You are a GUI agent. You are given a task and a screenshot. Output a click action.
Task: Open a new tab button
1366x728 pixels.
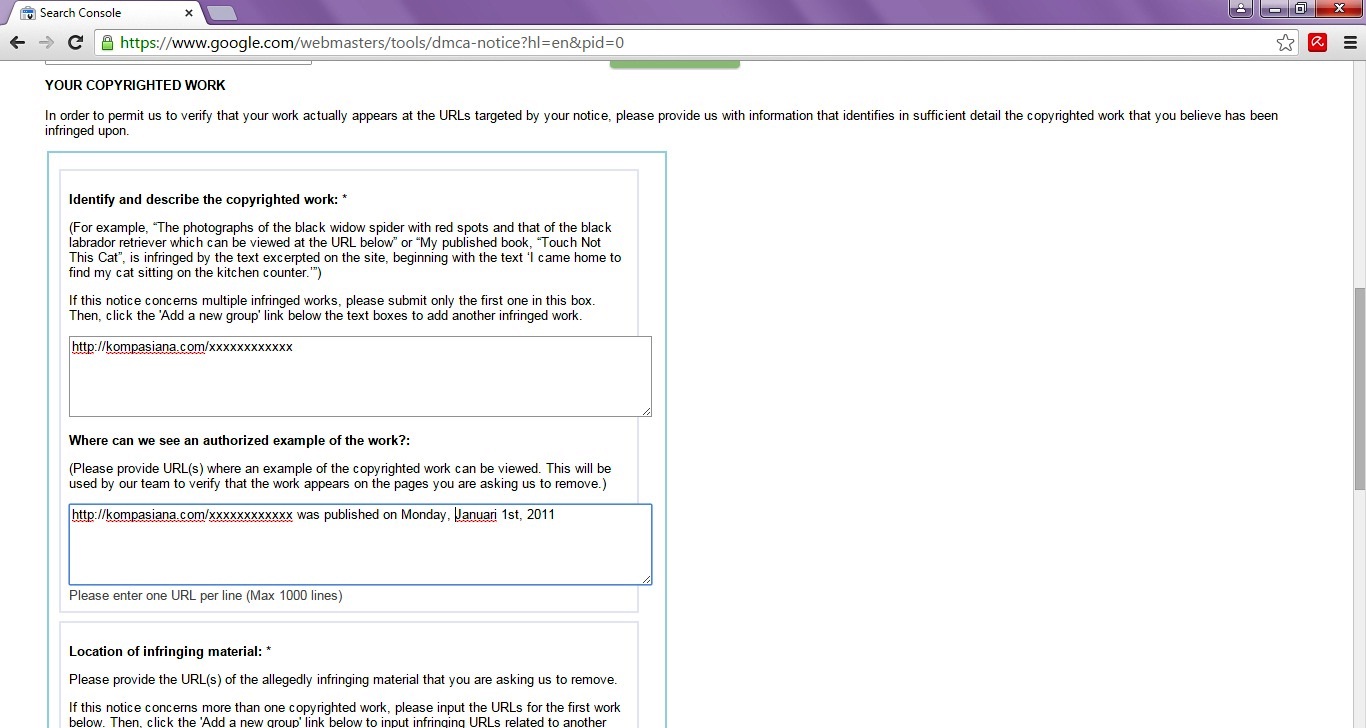[x=221, y=13]
